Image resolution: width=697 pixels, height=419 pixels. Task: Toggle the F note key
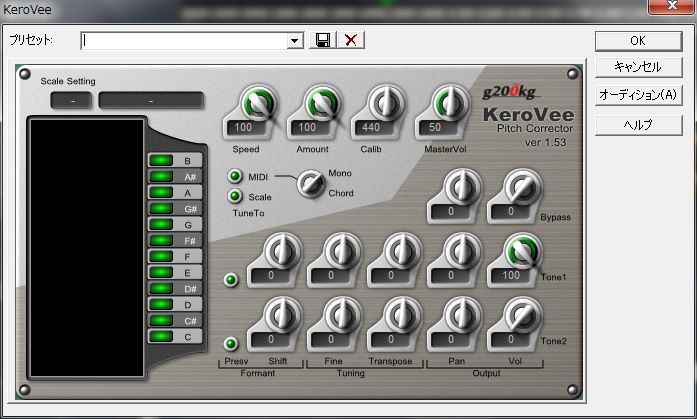pos(175,256)
